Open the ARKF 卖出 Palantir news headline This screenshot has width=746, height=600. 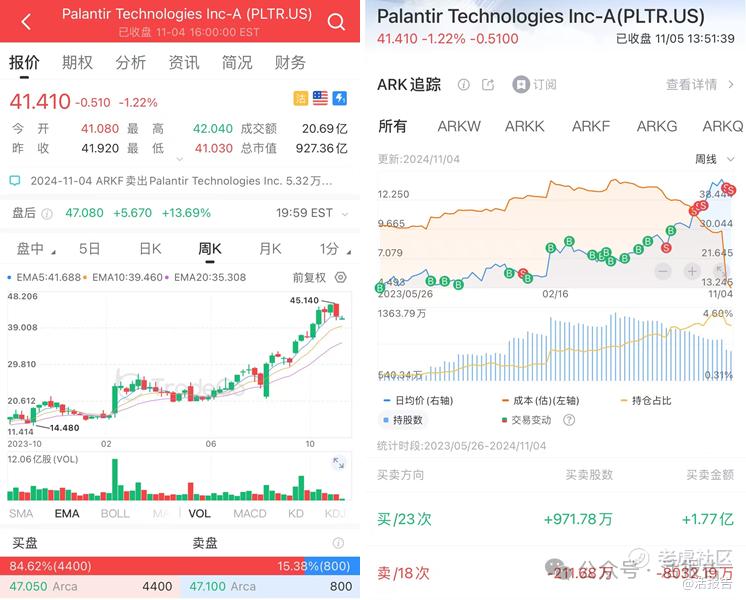tap(182, 181)
